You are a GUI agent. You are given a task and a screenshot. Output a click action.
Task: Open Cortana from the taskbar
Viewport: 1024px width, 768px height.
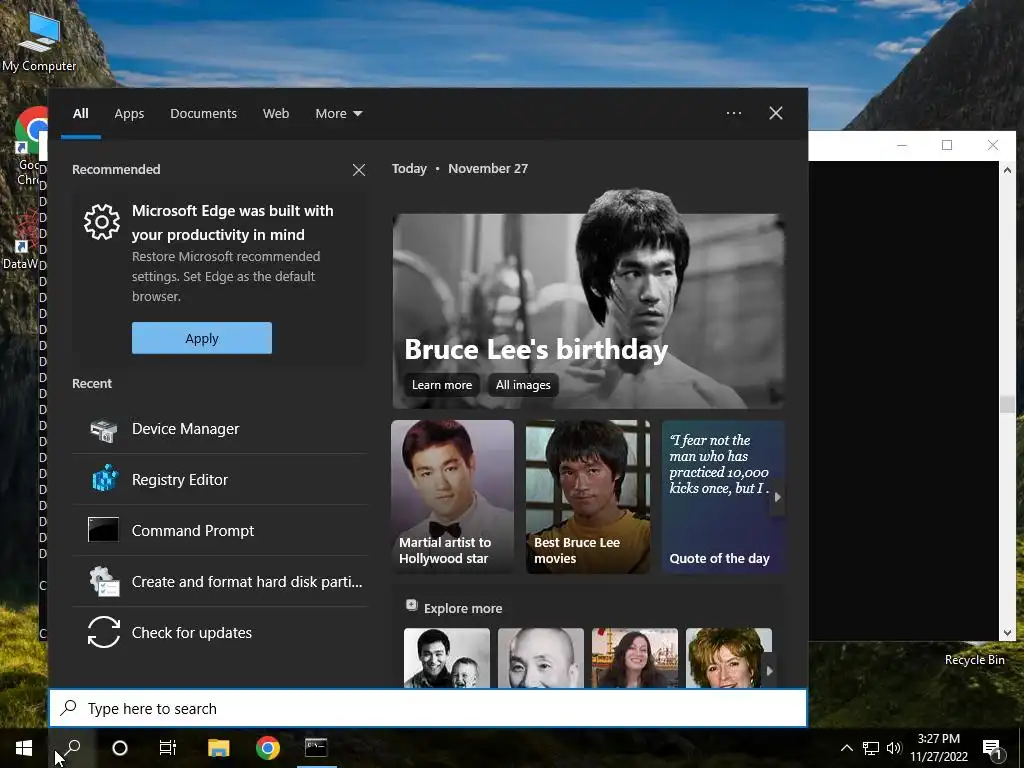pyautogui.click(x=120, y=748)
